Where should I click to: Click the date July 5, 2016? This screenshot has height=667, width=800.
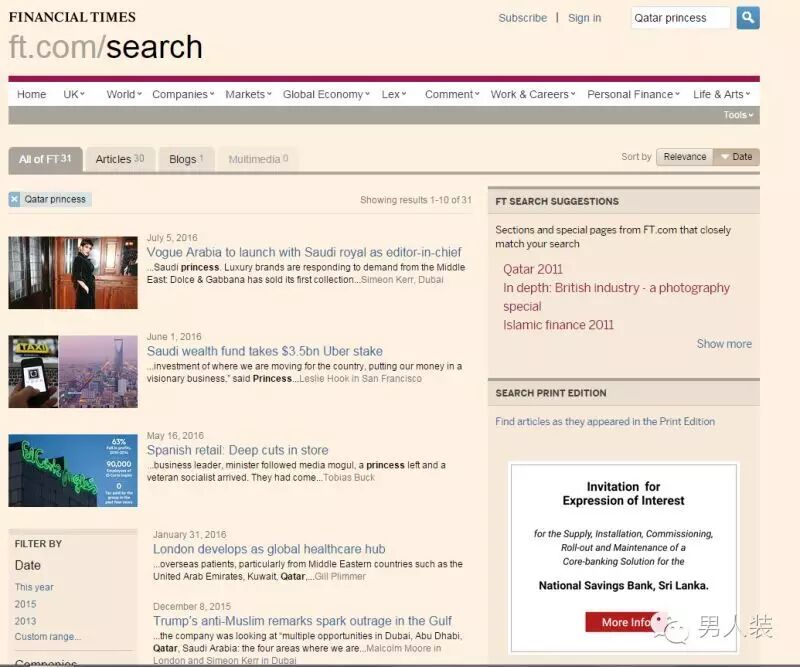coord(172,238)
